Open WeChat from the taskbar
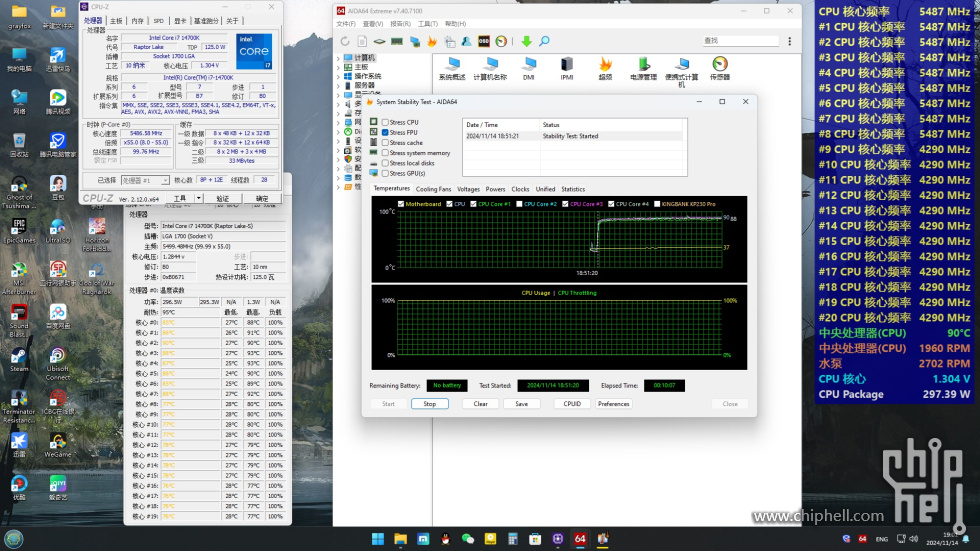980x551 pixels. click(468, 539)
